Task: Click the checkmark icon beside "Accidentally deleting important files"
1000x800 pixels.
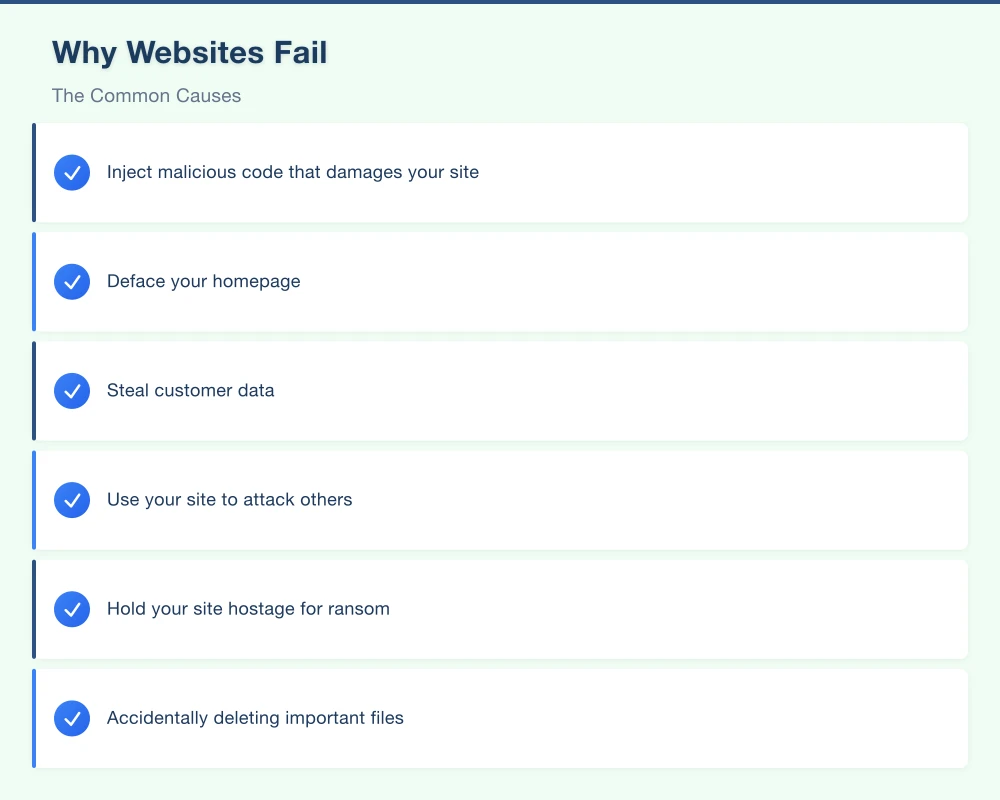Action: pos(72,718)
